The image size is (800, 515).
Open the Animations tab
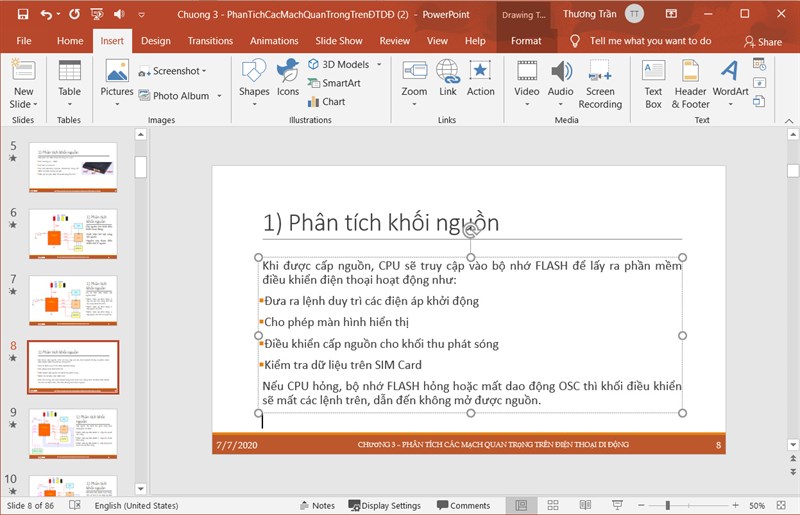tap(274, 41)
